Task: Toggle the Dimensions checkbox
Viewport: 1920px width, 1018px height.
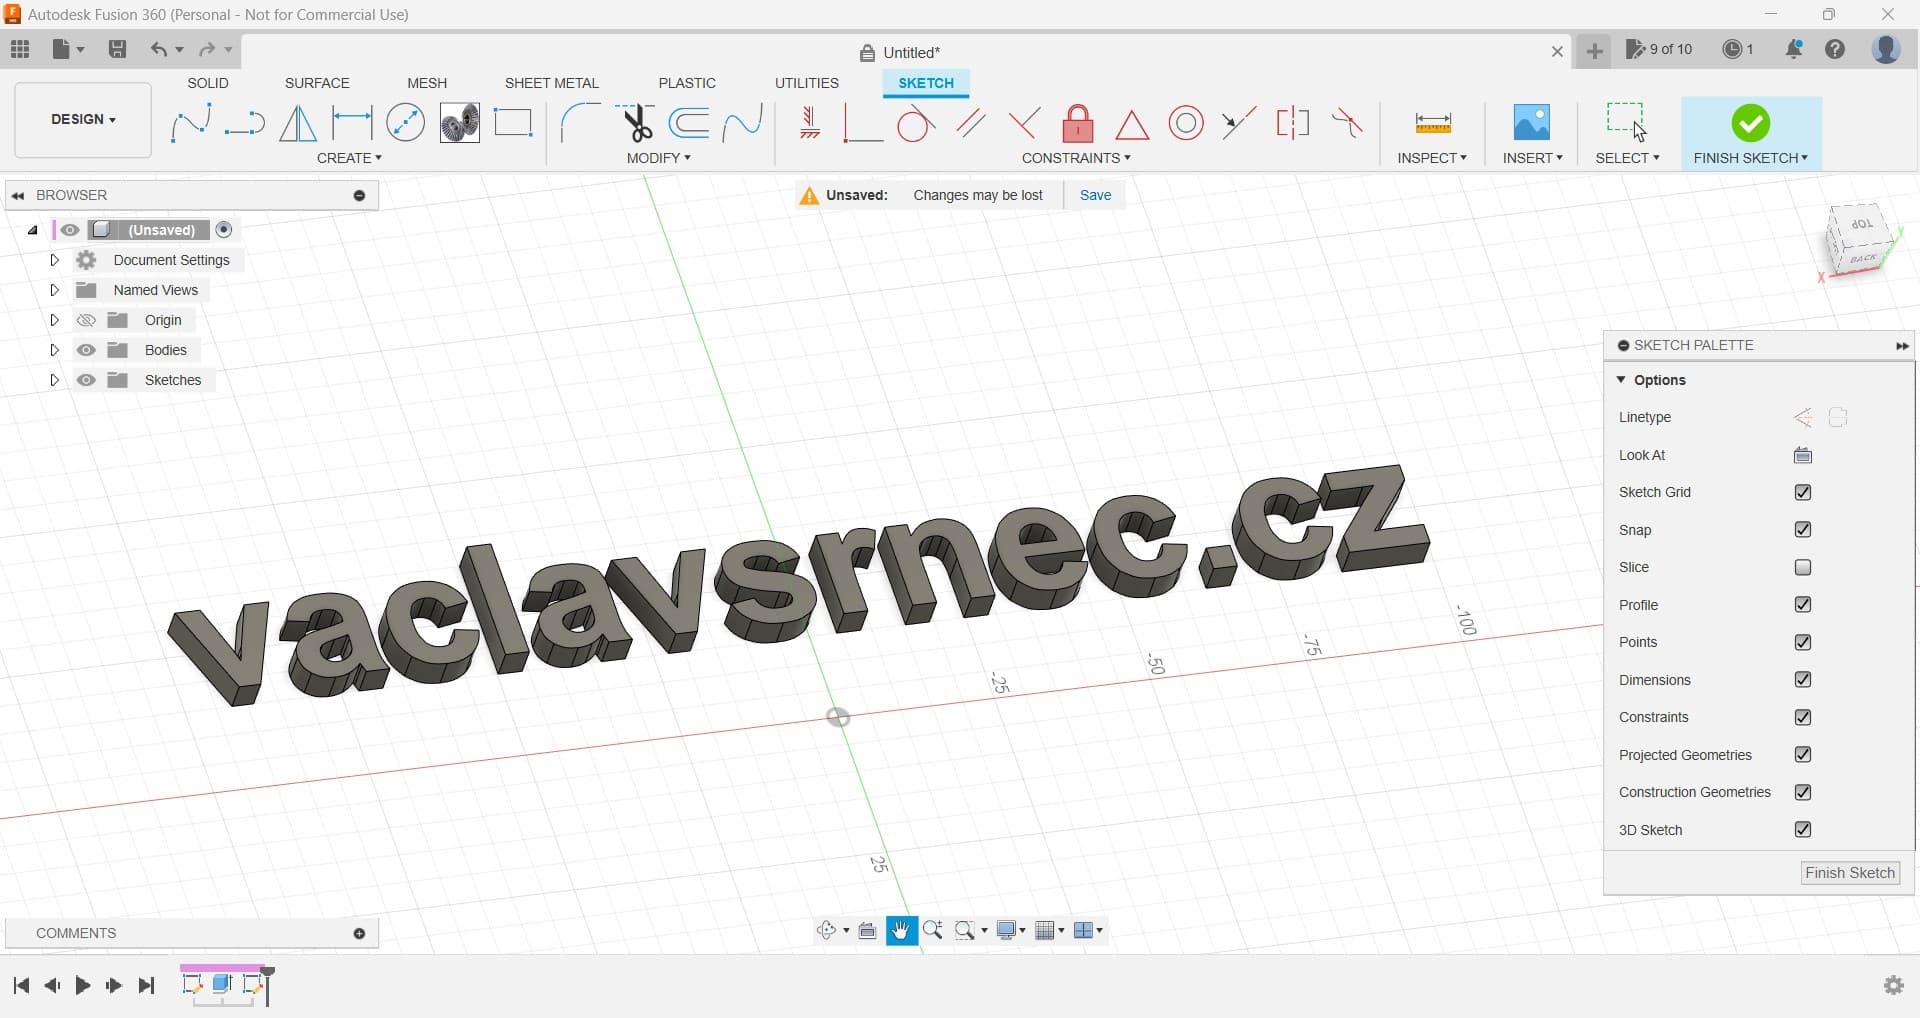Action: coord(1803,679)
